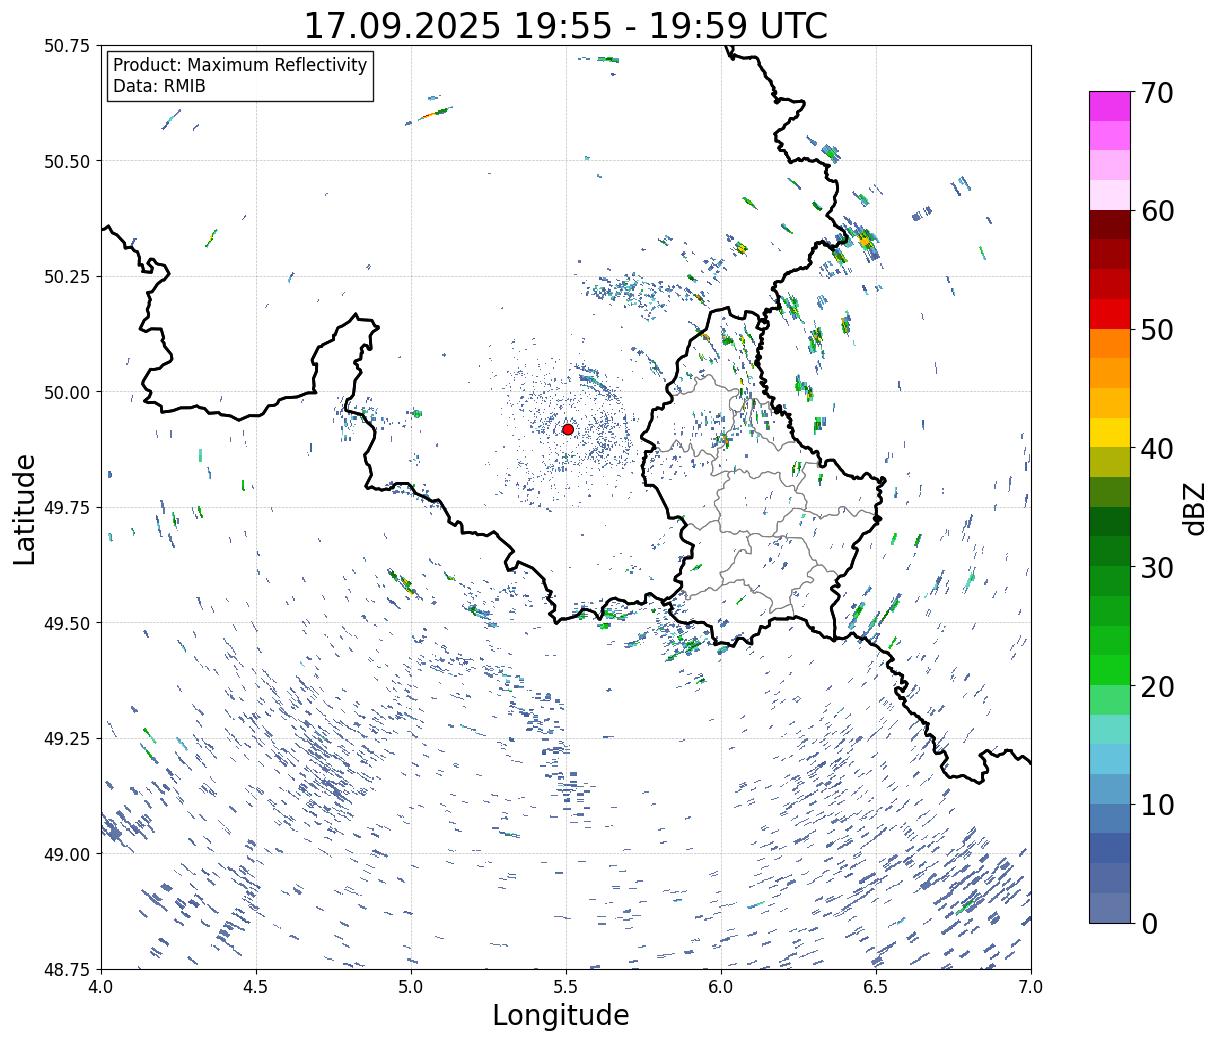Click the latitude tick label 50.75
The image size is (1219, 1040).
pos(67,46)
